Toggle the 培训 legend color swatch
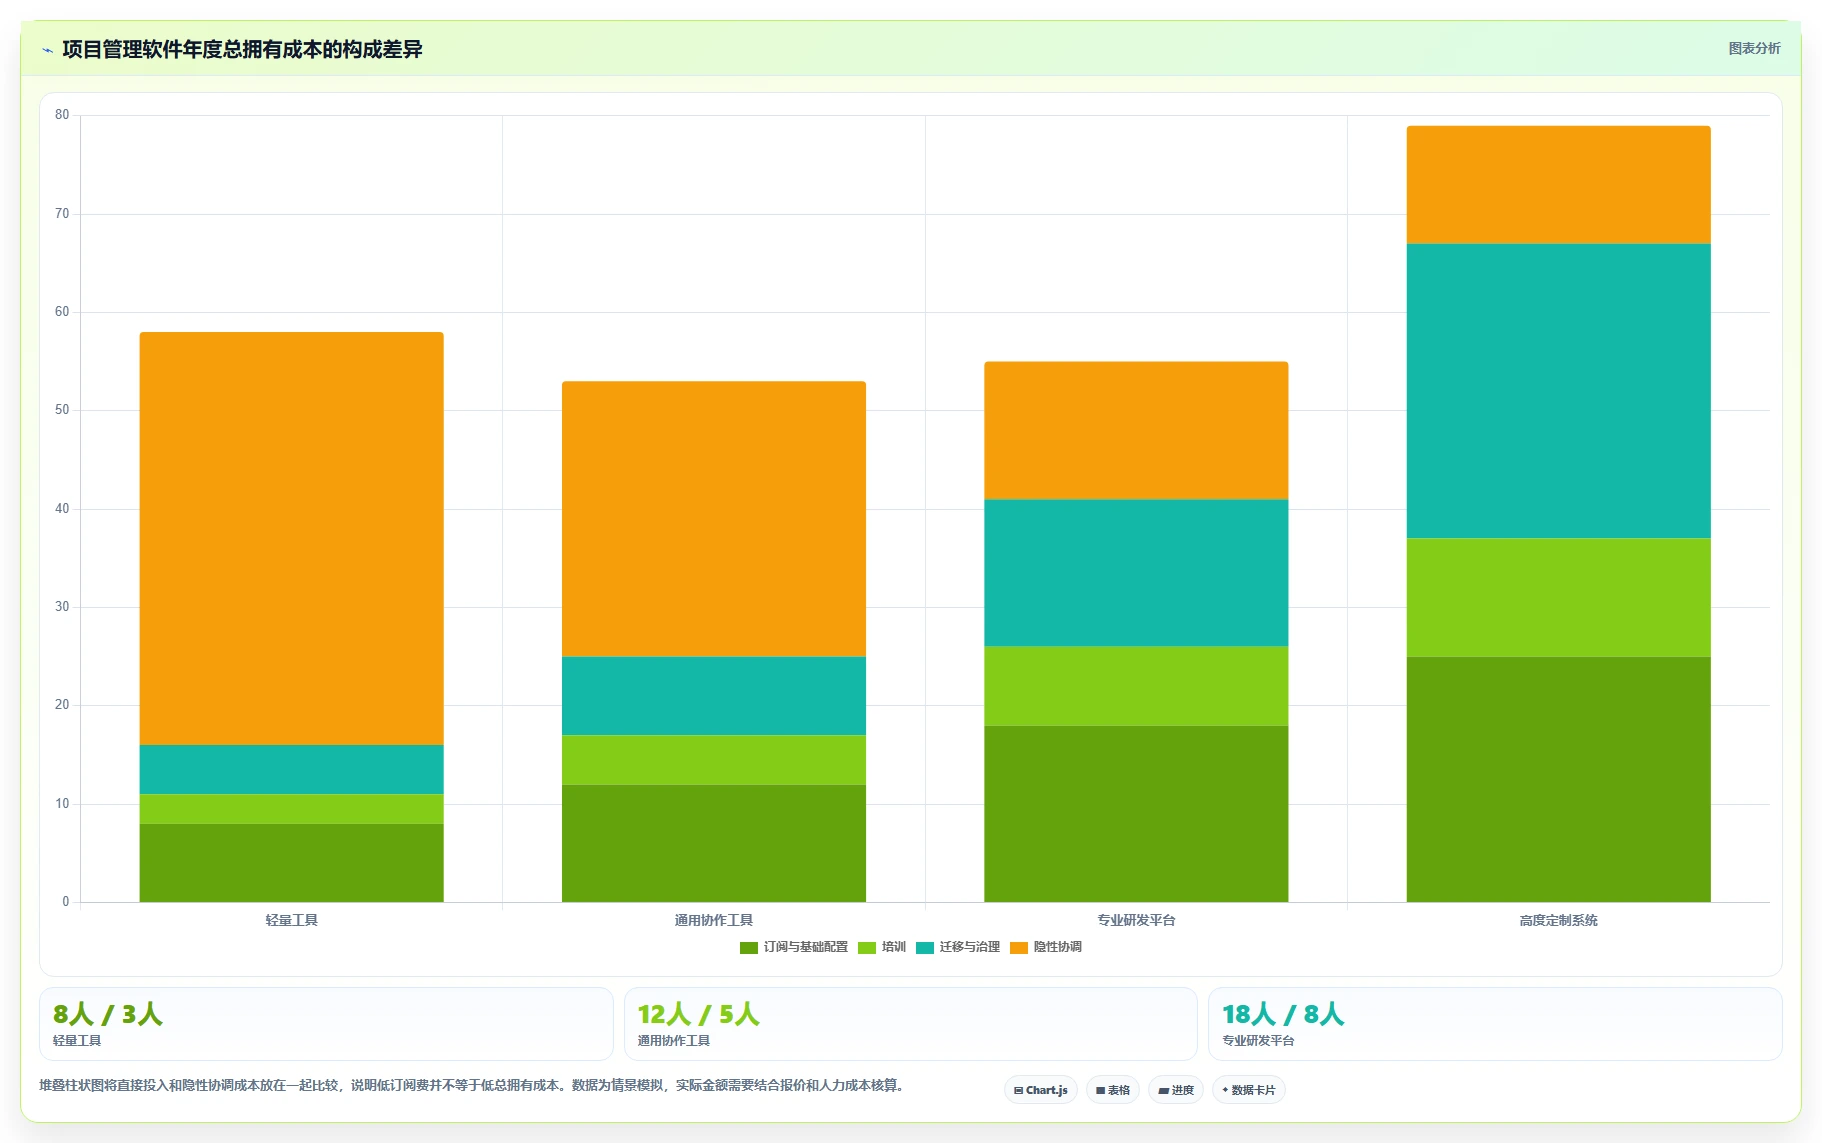This screenshot has width=1822, height=1143. pos(867,948)
